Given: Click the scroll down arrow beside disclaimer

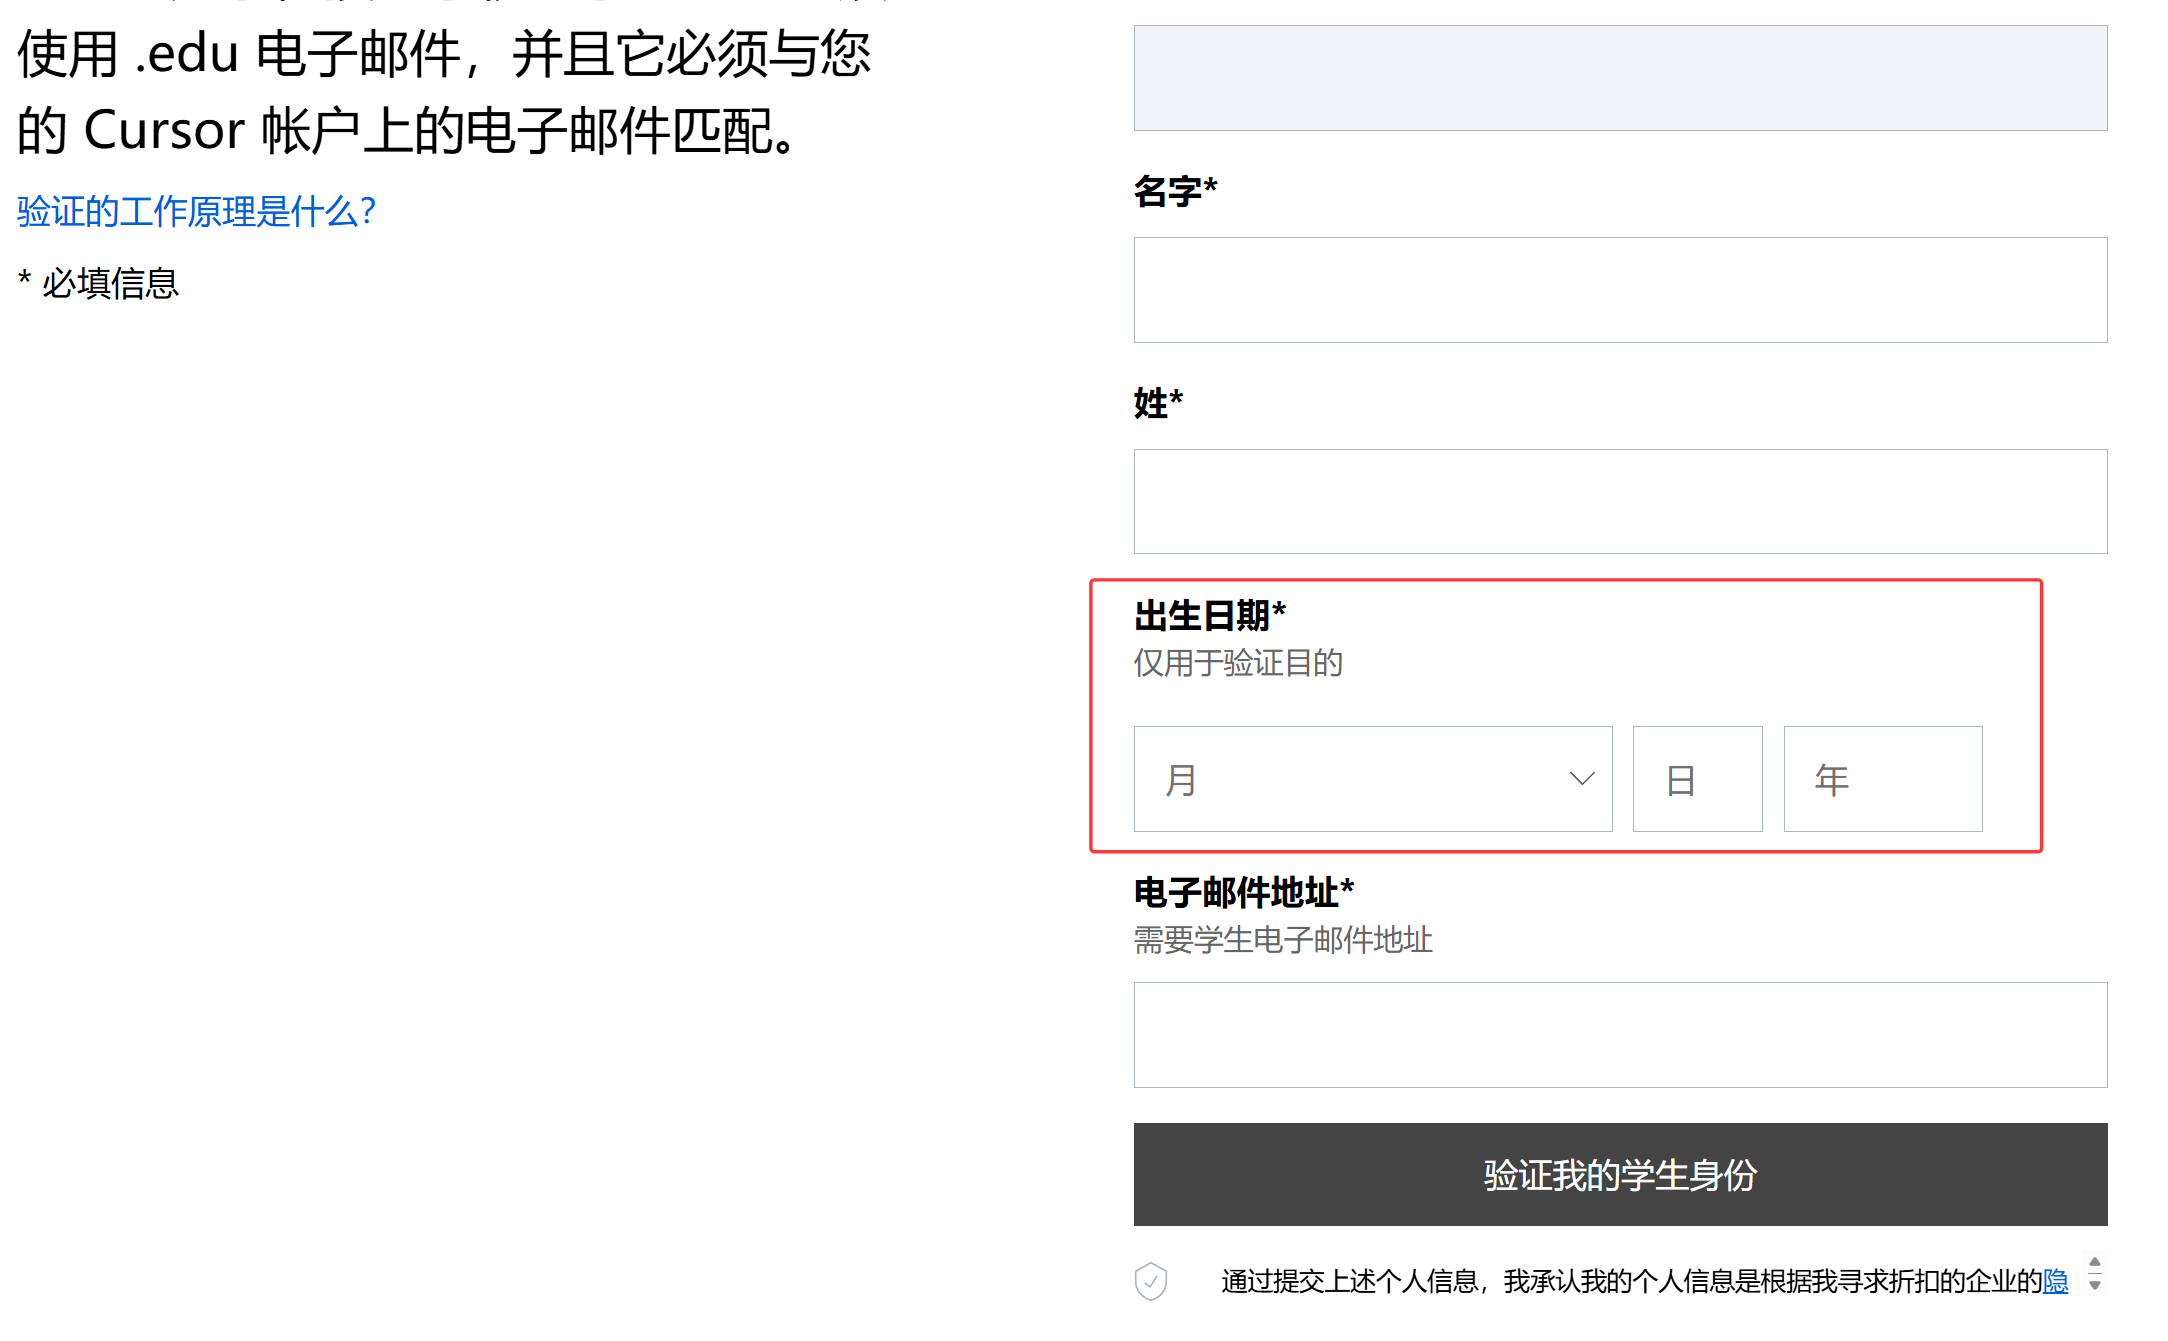Looking at the screenshot, I should click(x=2095, y=1286).
